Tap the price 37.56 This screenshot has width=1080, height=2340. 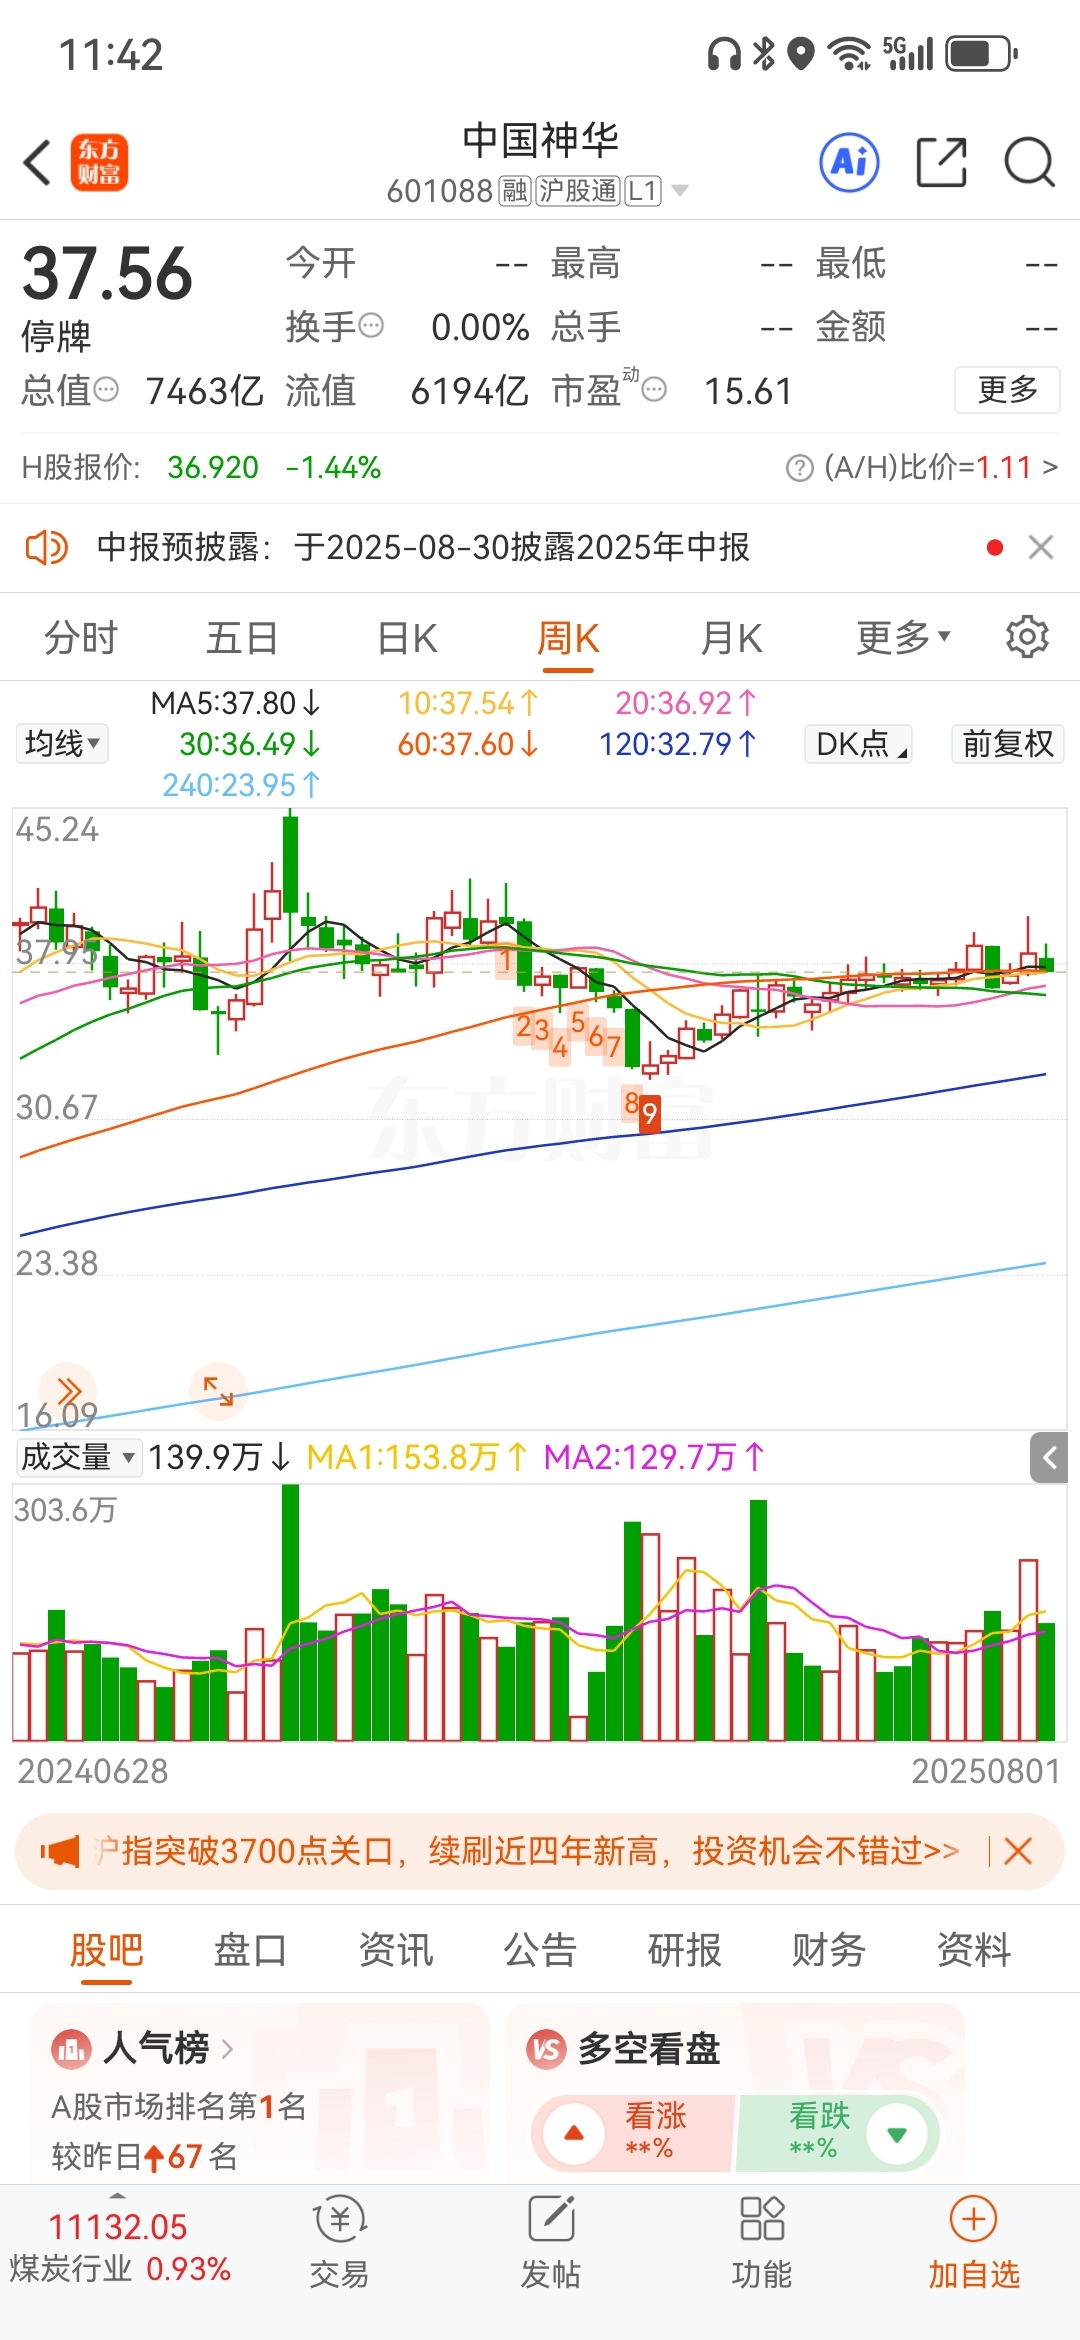pyautogui.click(x=107, y=273)
